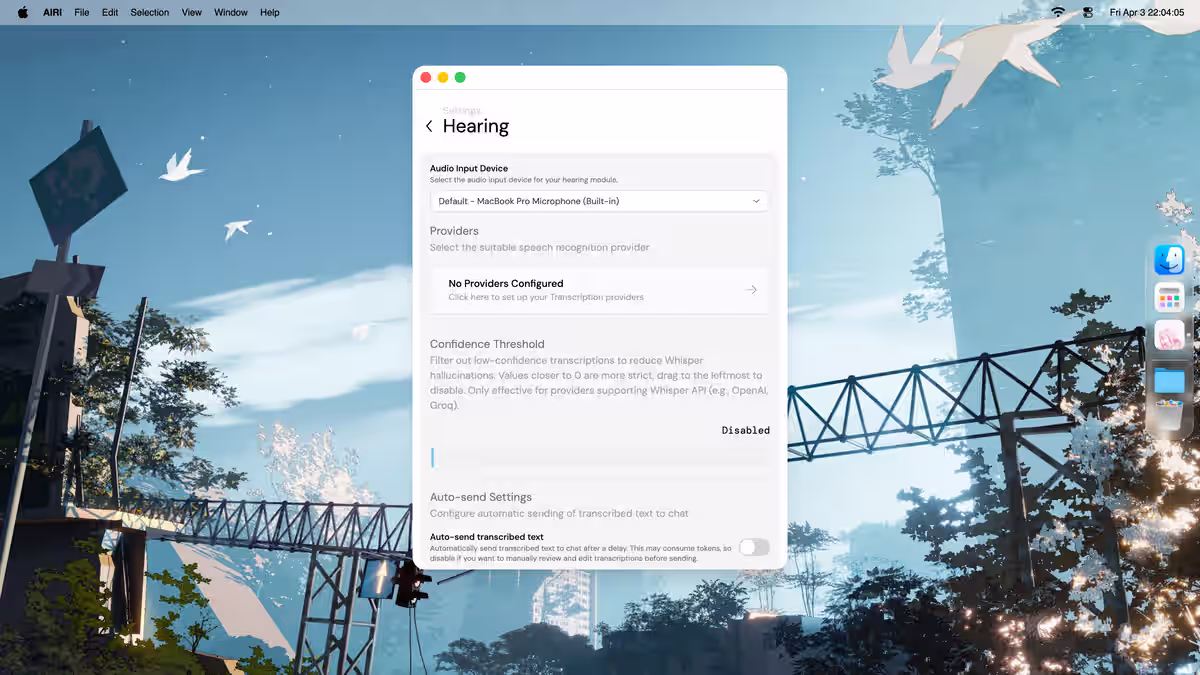The width and height of the screenshot is (1200, 675).
Task: Toggle Auto-send transcribed text switch
Action: tap(754, 547)
